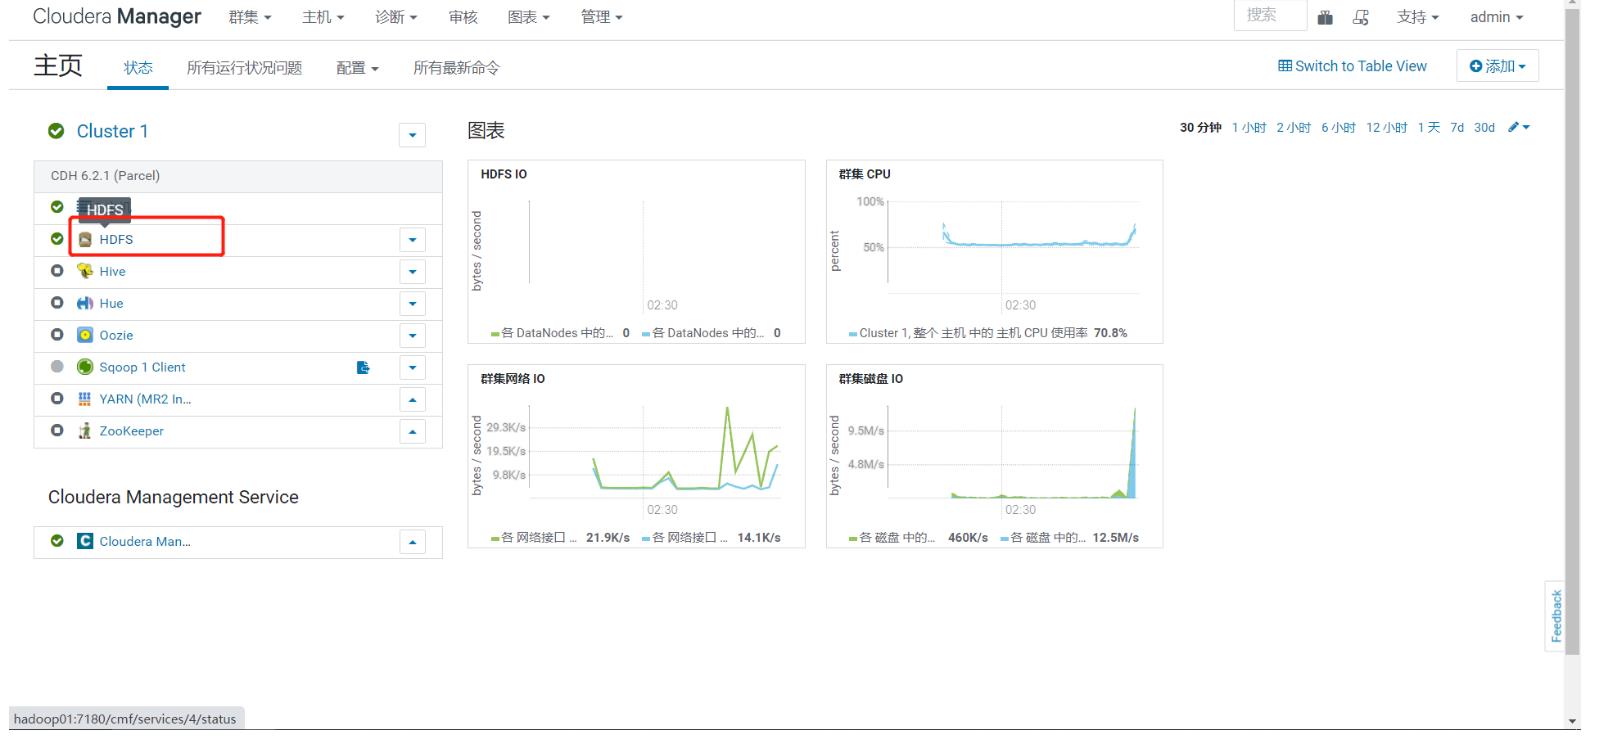The height and width of the screenshot is (739, 1610).
Task: Click ZooKeeper stopped status icon
Action: pos(57,431)
